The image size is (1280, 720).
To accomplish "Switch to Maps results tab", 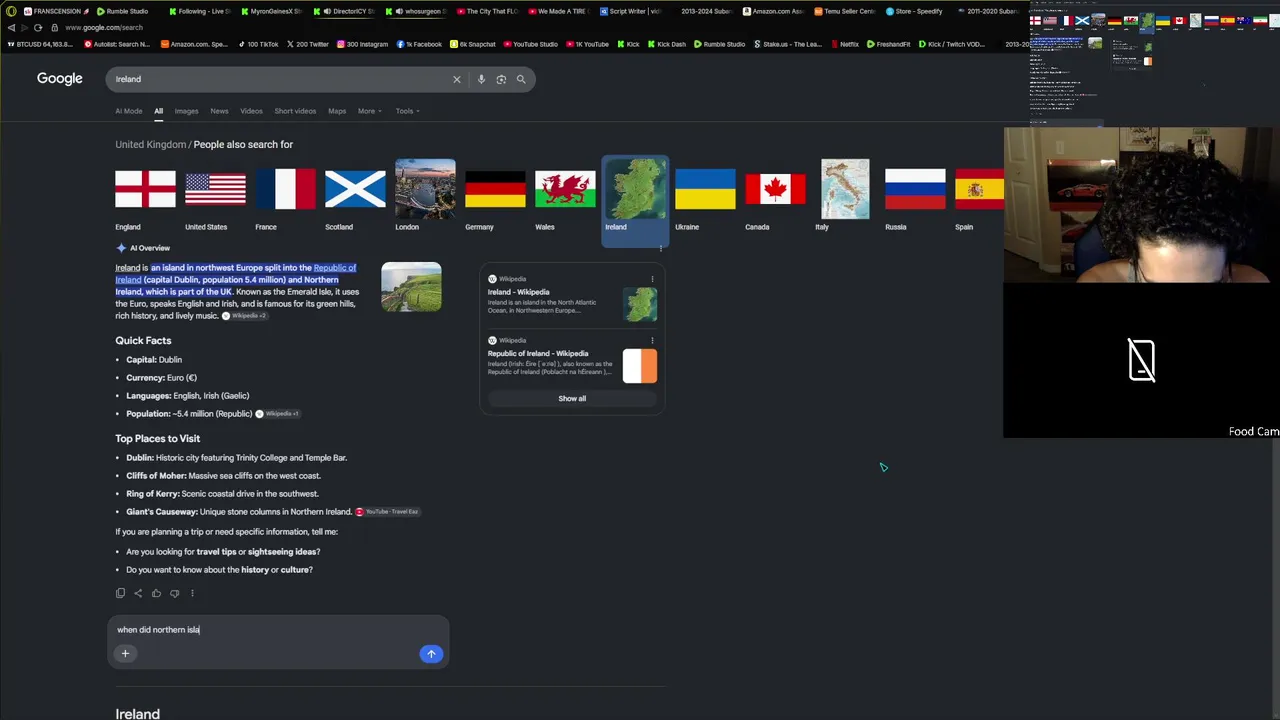I will [337, 111].
